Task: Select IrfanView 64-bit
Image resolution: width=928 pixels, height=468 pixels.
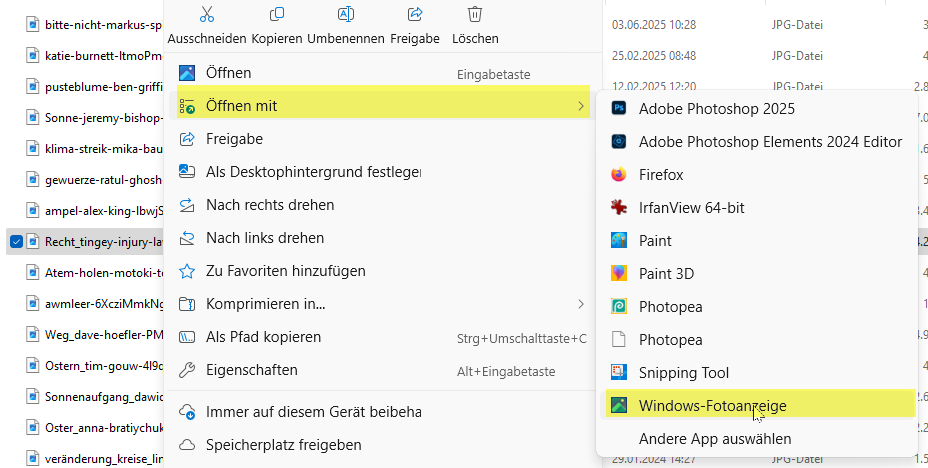Action: (x=691, y=207)
